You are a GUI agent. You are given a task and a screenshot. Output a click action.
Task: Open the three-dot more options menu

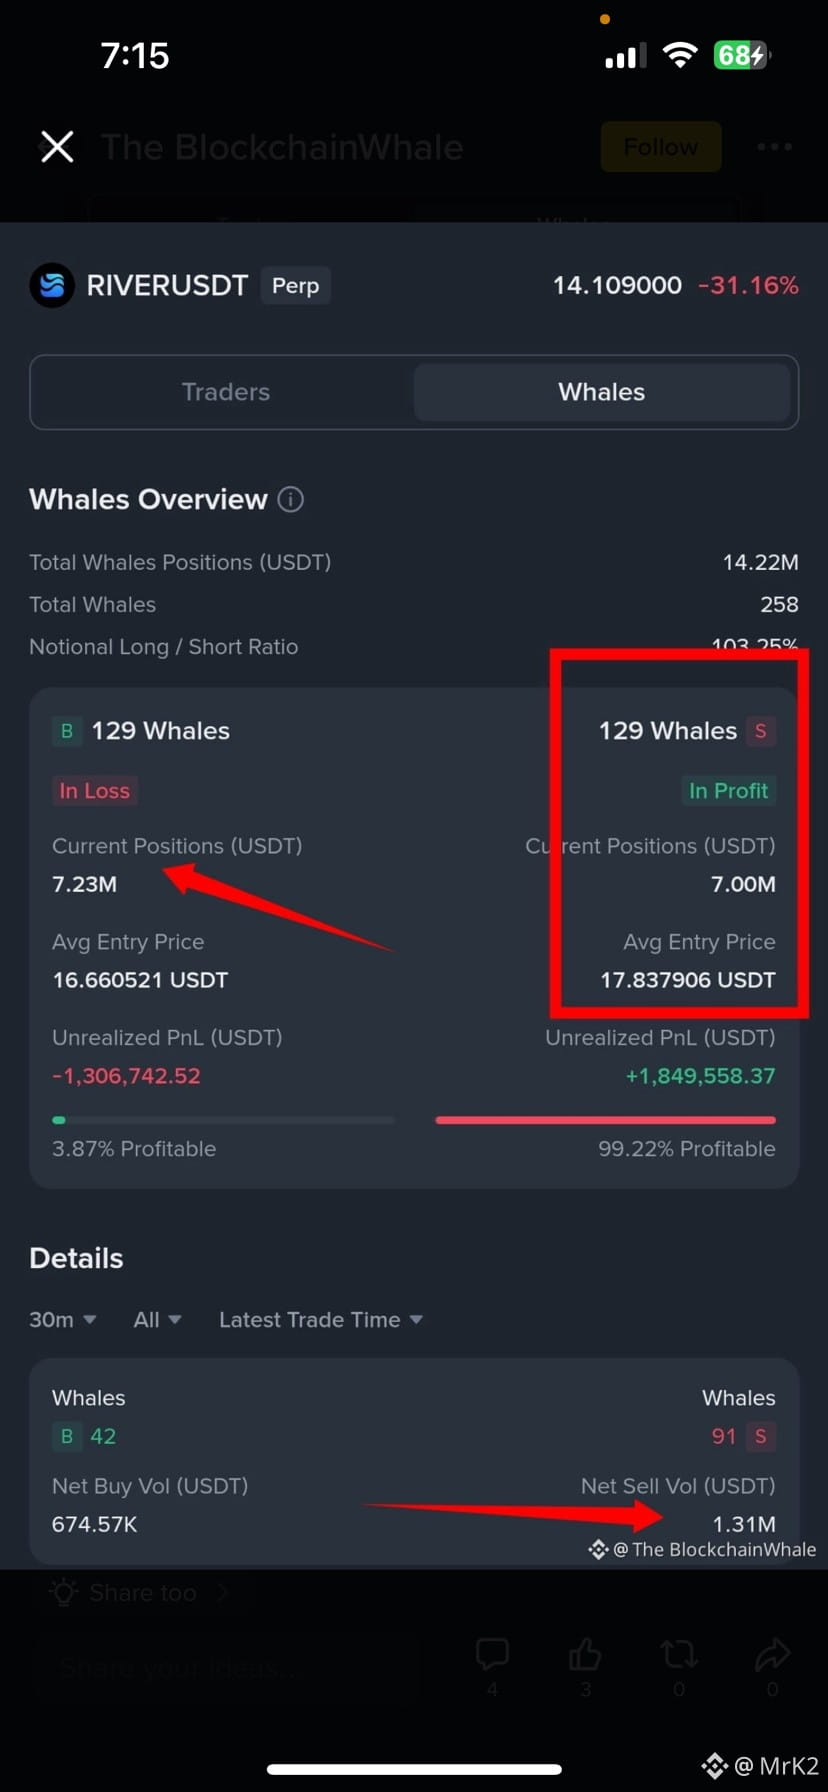pos(774,147)
